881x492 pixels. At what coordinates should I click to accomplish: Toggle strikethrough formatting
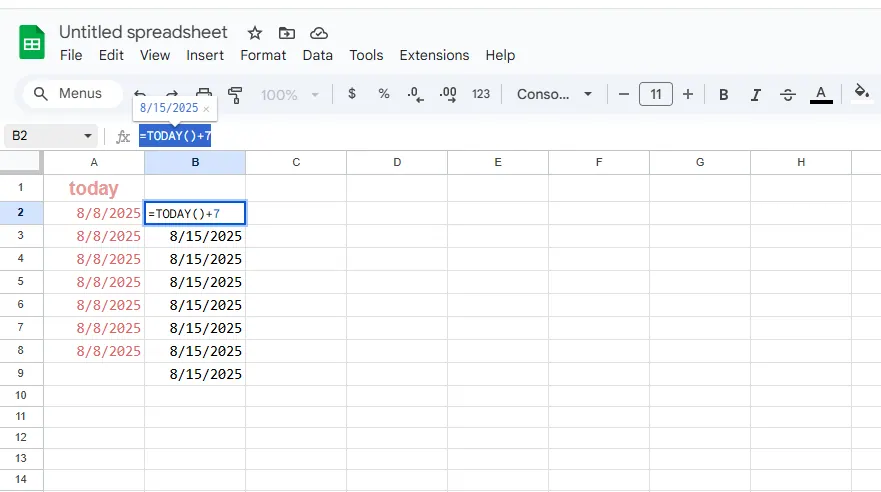pyautogui.click(x=788, y=94)
